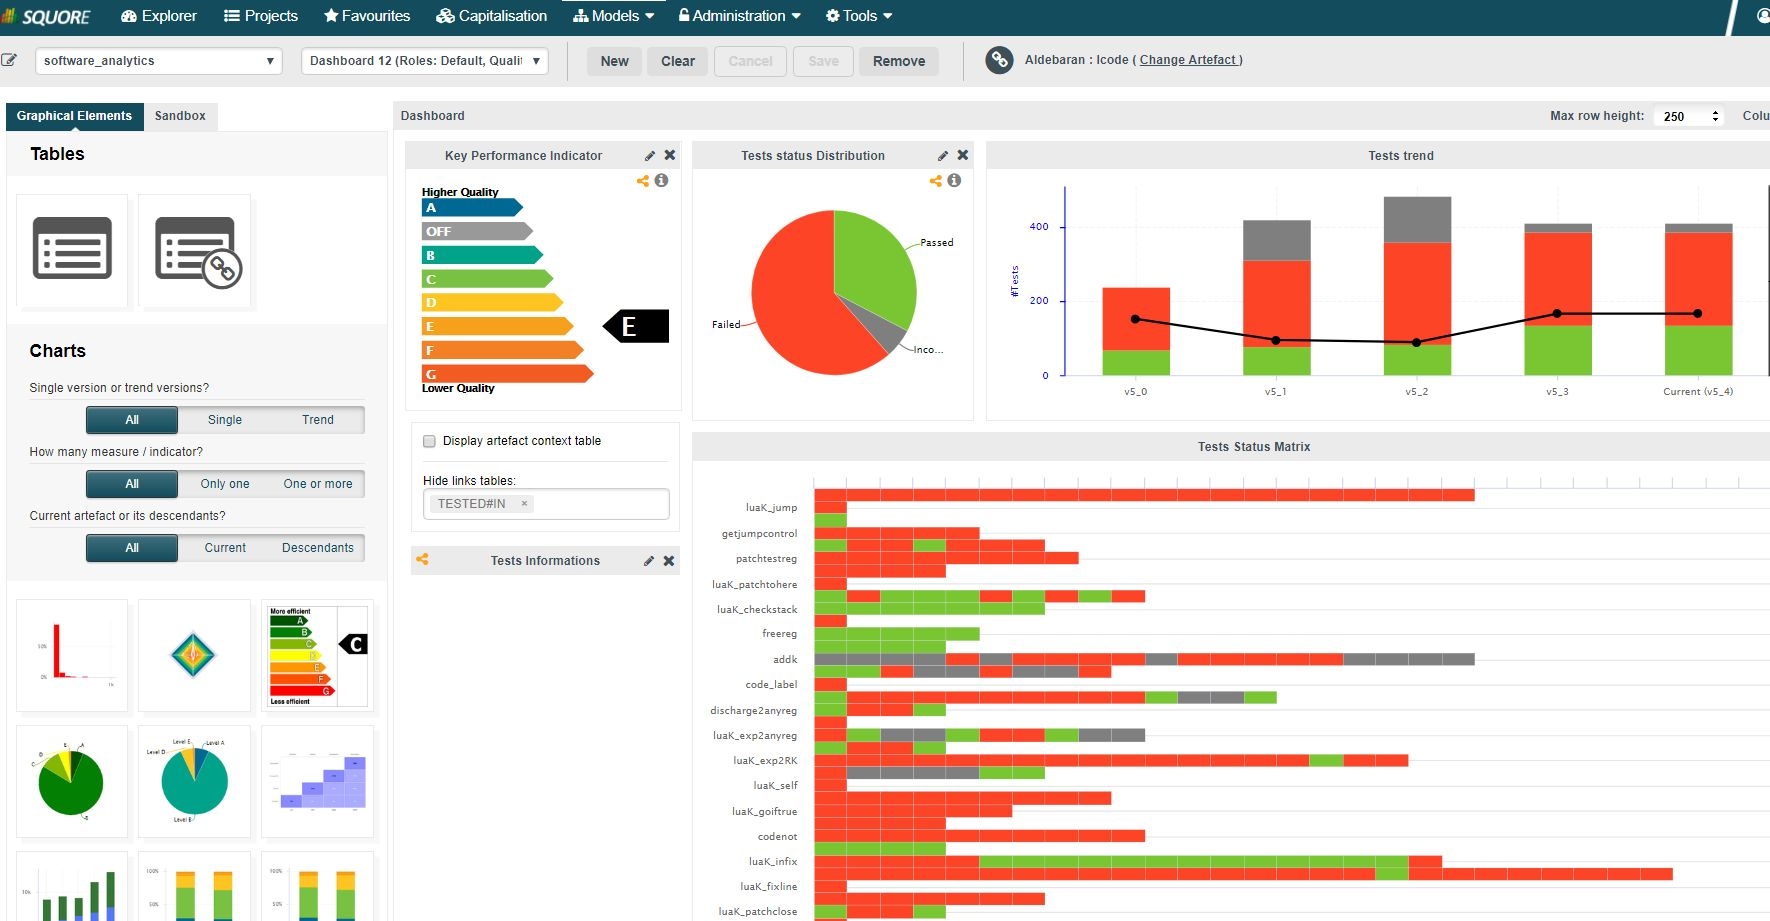Select the Single version filter
This screenshot has height=921, width=1770.
click(225, 420)
